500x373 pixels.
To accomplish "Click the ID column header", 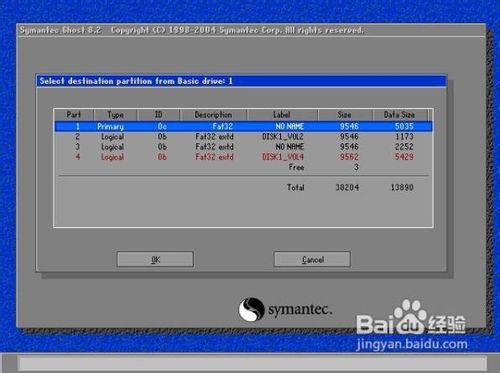I will tap(158, 115).
